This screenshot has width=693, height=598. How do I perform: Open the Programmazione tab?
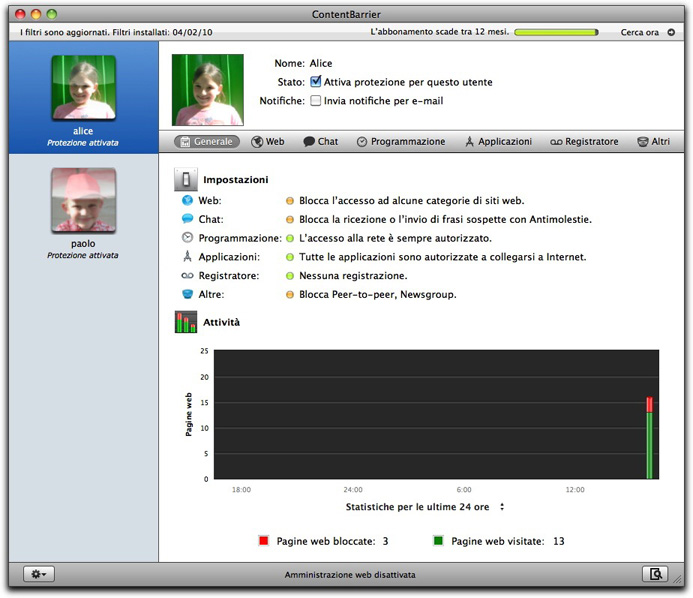[x=401, y=141]
